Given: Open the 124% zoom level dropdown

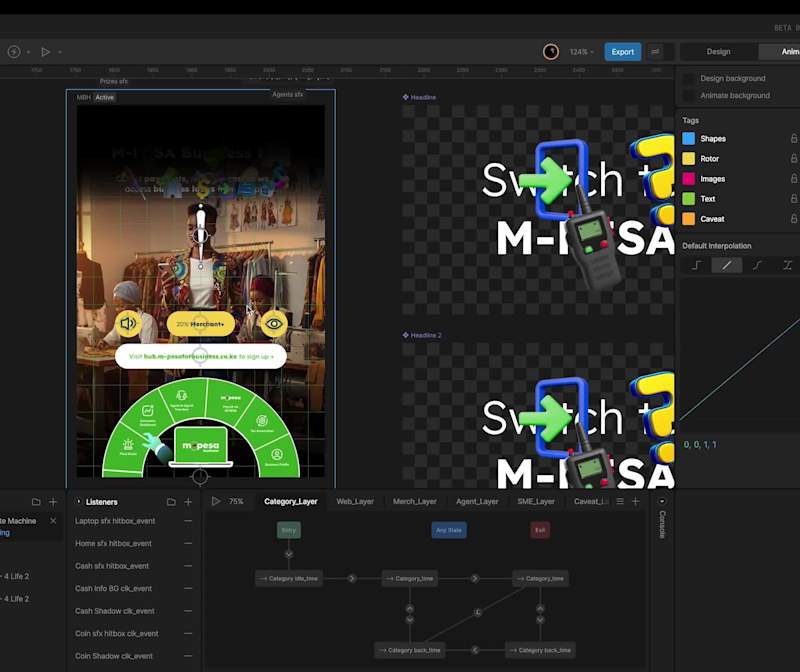Looking at the screenshot, I should coord(582,52).
